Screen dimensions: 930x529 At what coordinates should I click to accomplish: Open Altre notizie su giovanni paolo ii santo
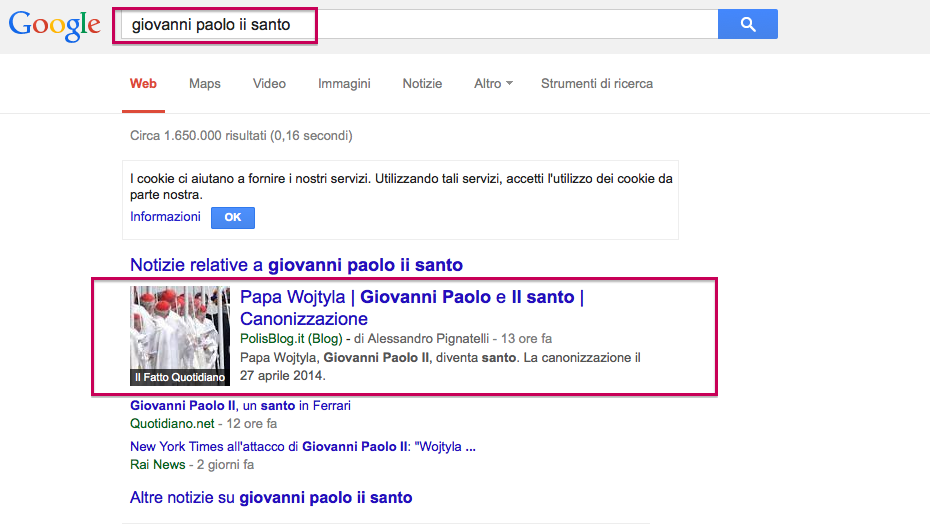[x=271, y=498]
